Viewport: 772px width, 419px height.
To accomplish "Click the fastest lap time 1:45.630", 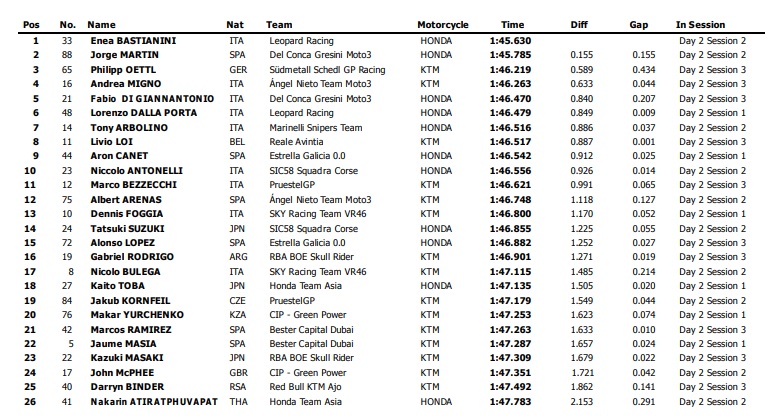I will (x=509, y=40).
